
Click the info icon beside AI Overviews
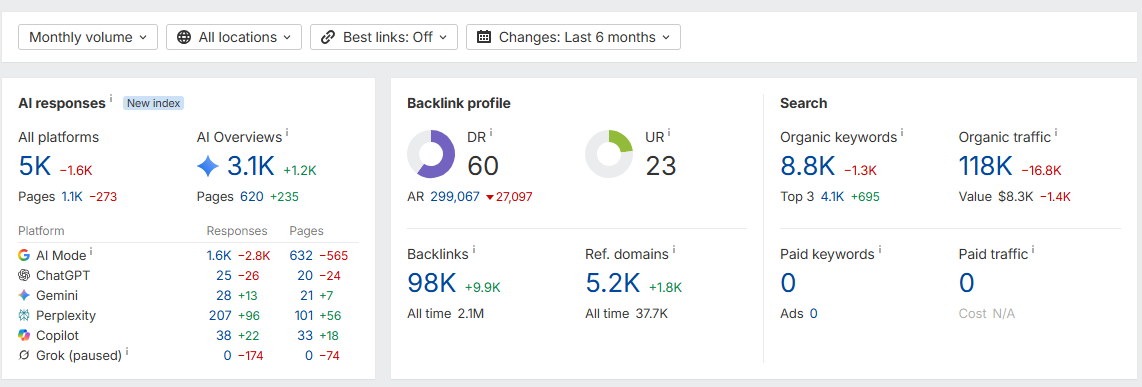[x=287, y=133]
